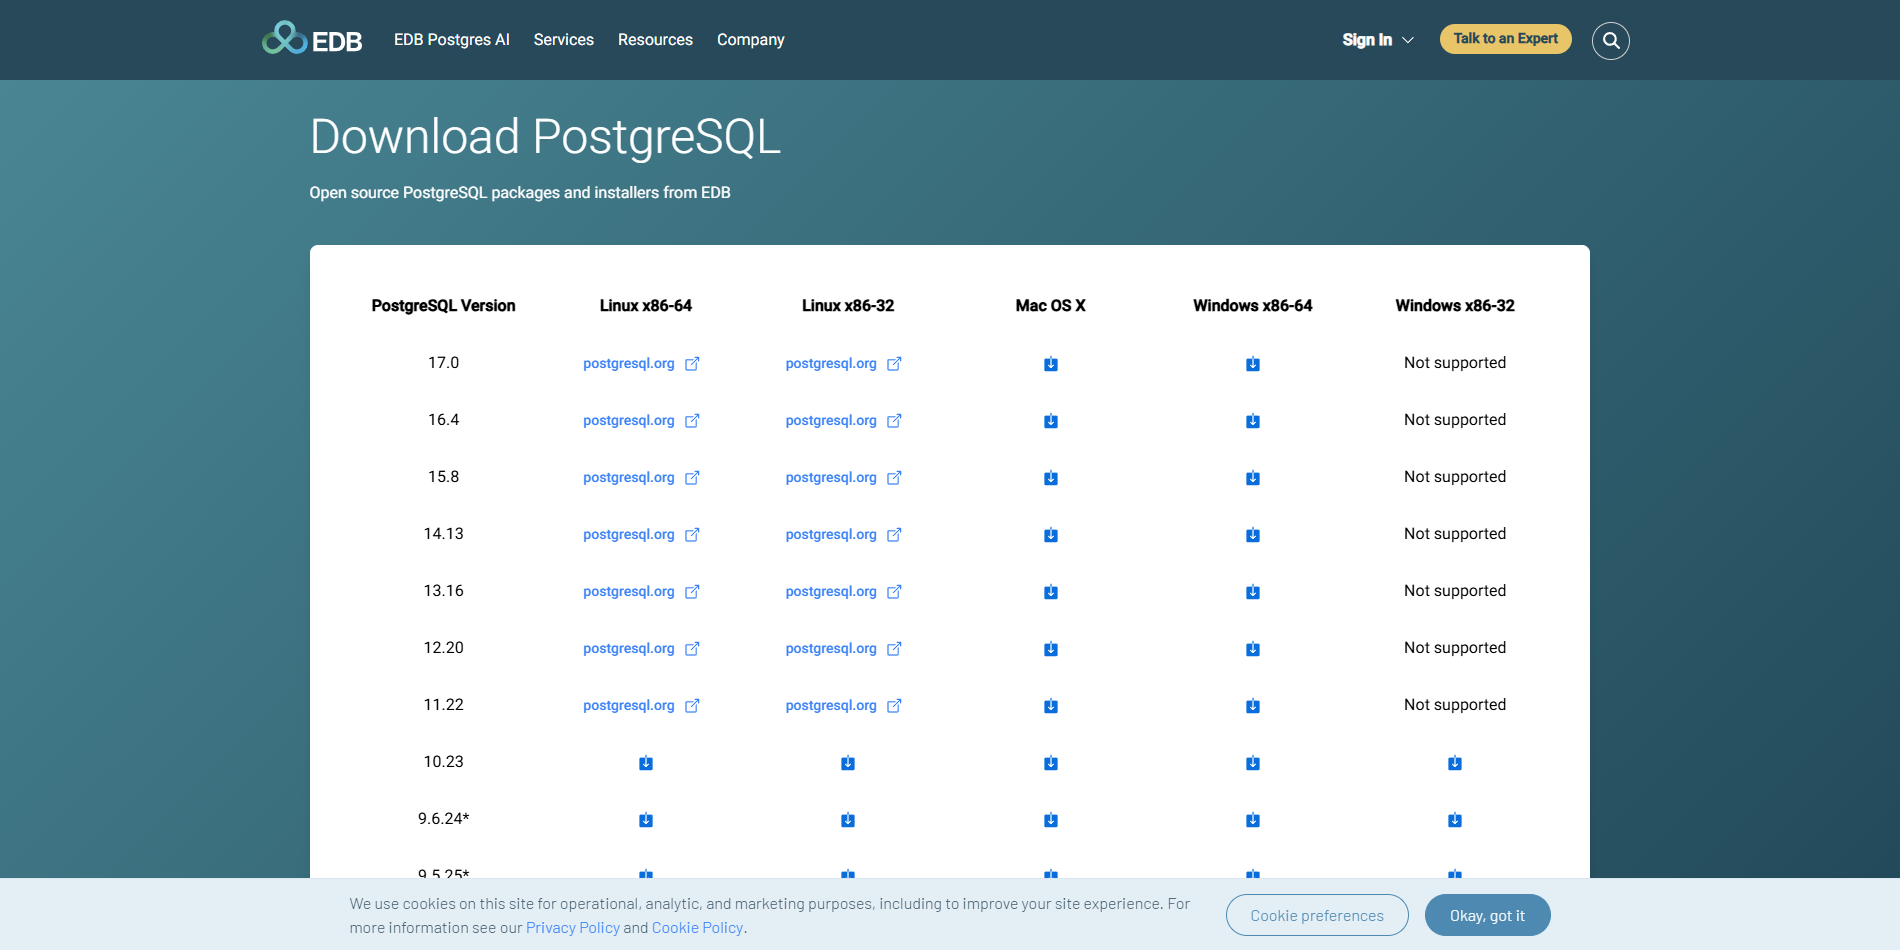Open postgresql.org link for 14.13 Linux x86-64
1900x950 pixels.
point(641,535)
